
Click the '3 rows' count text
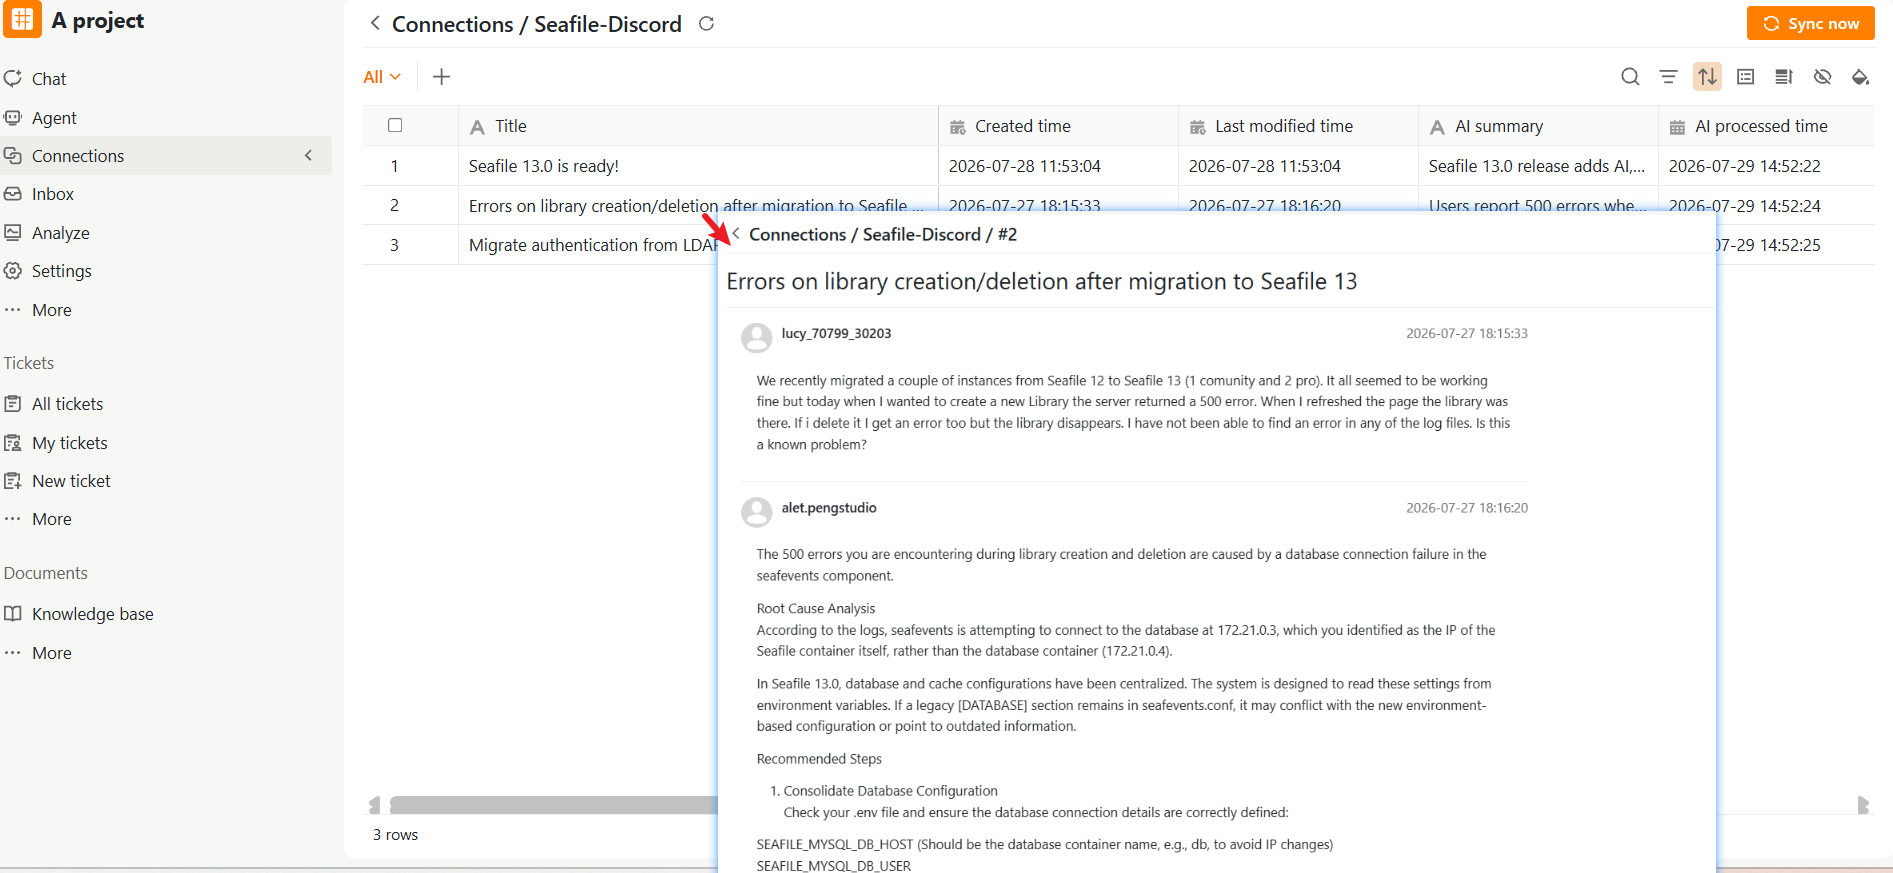point(396,835)
